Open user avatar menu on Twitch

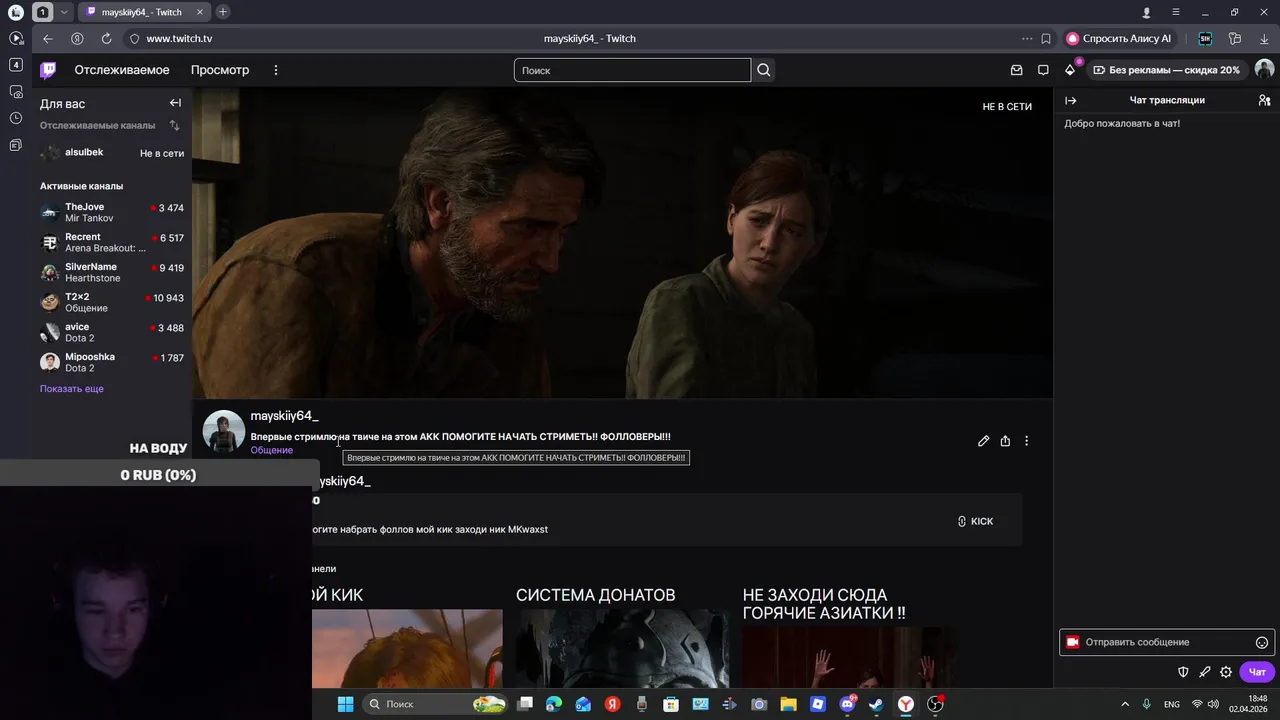[1264, 70]
